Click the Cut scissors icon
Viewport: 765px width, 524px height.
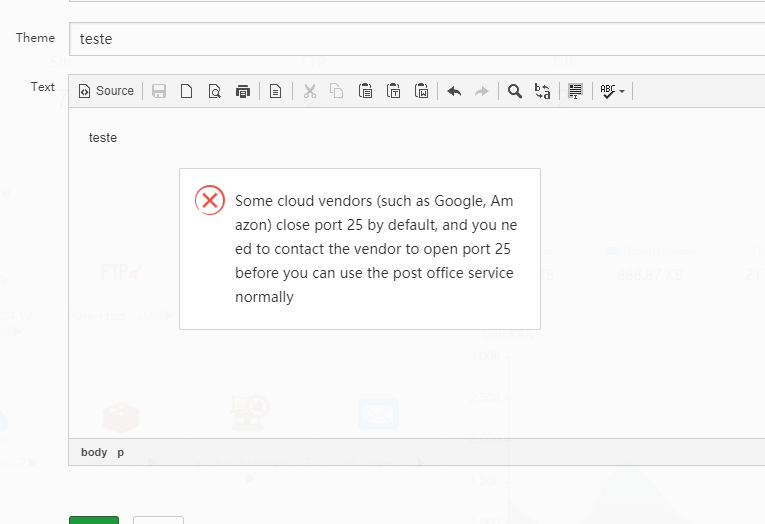coord(310,91)
